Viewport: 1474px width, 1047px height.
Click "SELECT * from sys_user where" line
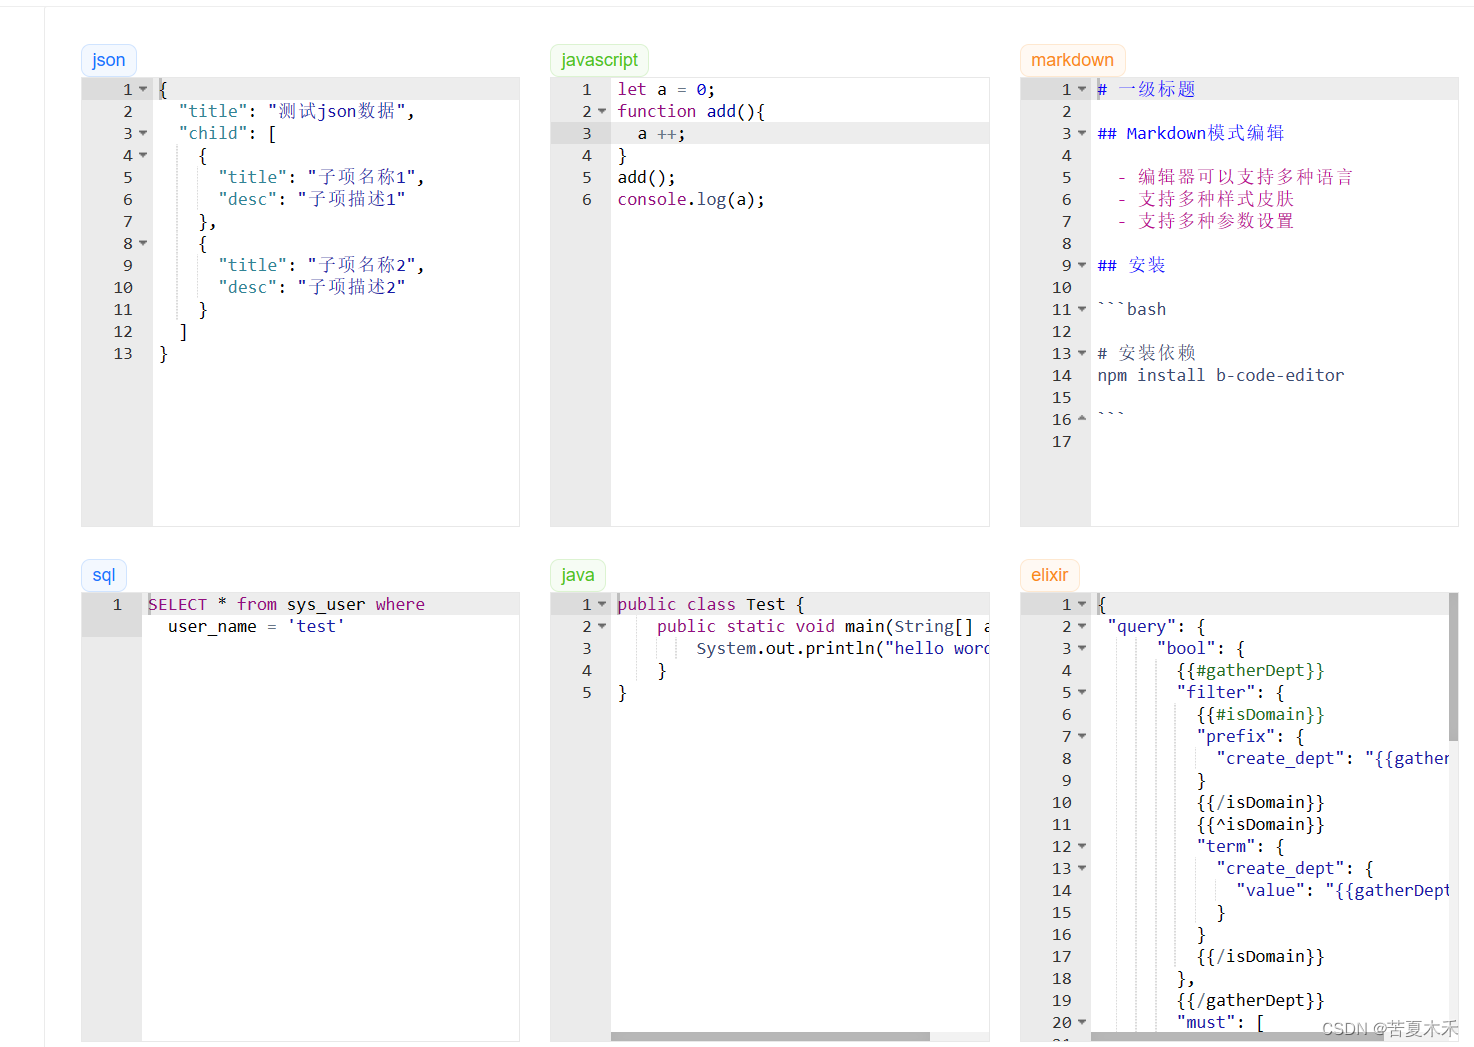(286, 604)
